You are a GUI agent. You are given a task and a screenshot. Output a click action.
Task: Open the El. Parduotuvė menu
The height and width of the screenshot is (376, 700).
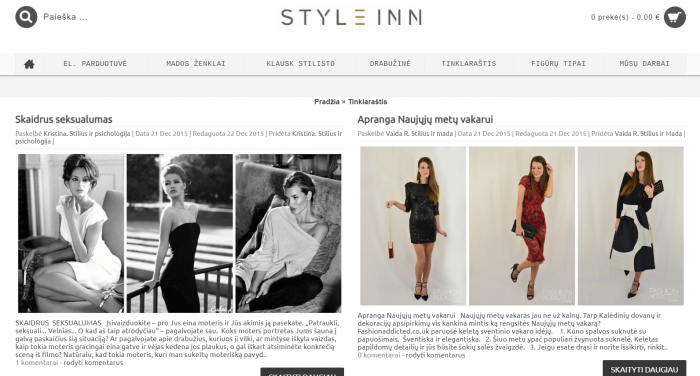[x=95, y=64]
